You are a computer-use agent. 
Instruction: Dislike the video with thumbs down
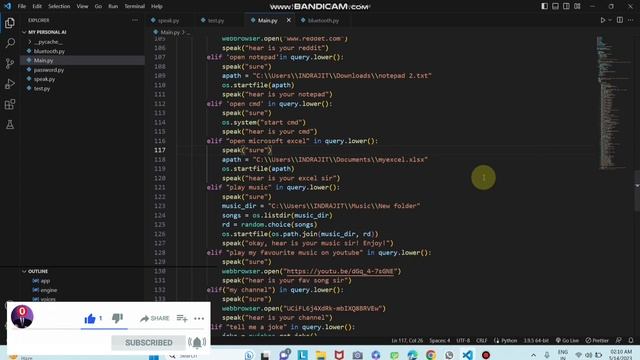click(117, 318)
